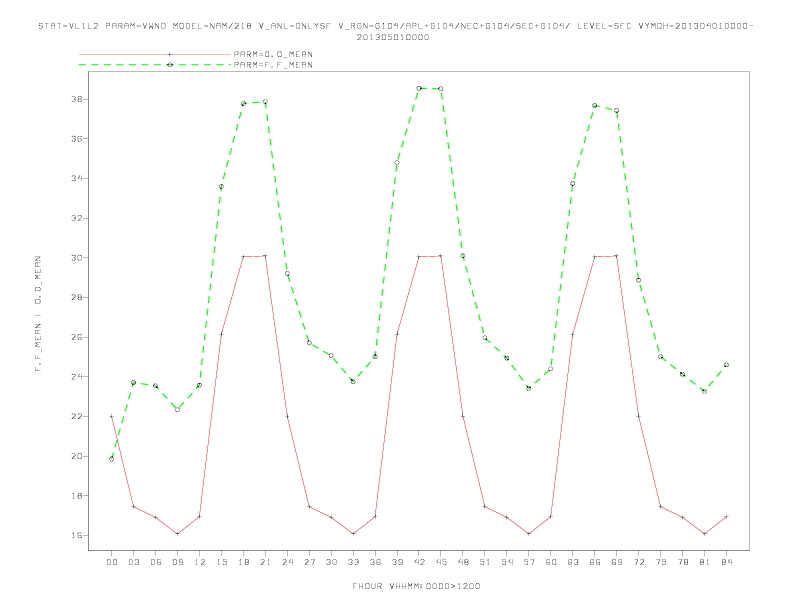
Task: Click y-axis tick label 18
Action: click(77, 496)
